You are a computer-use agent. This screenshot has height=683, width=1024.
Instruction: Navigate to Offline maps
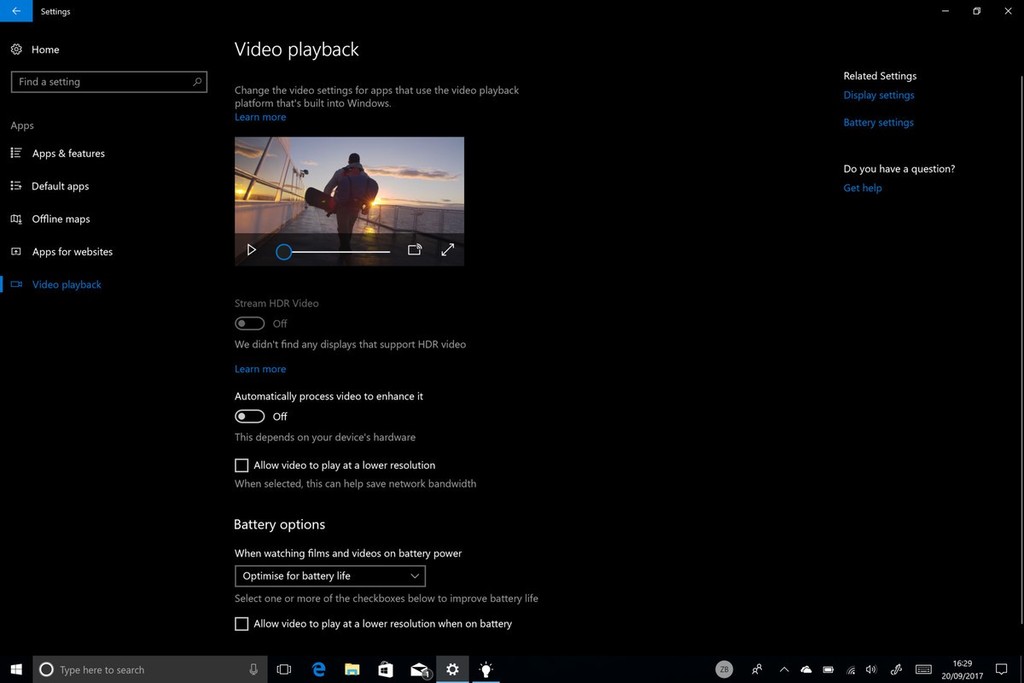point(60,218)
